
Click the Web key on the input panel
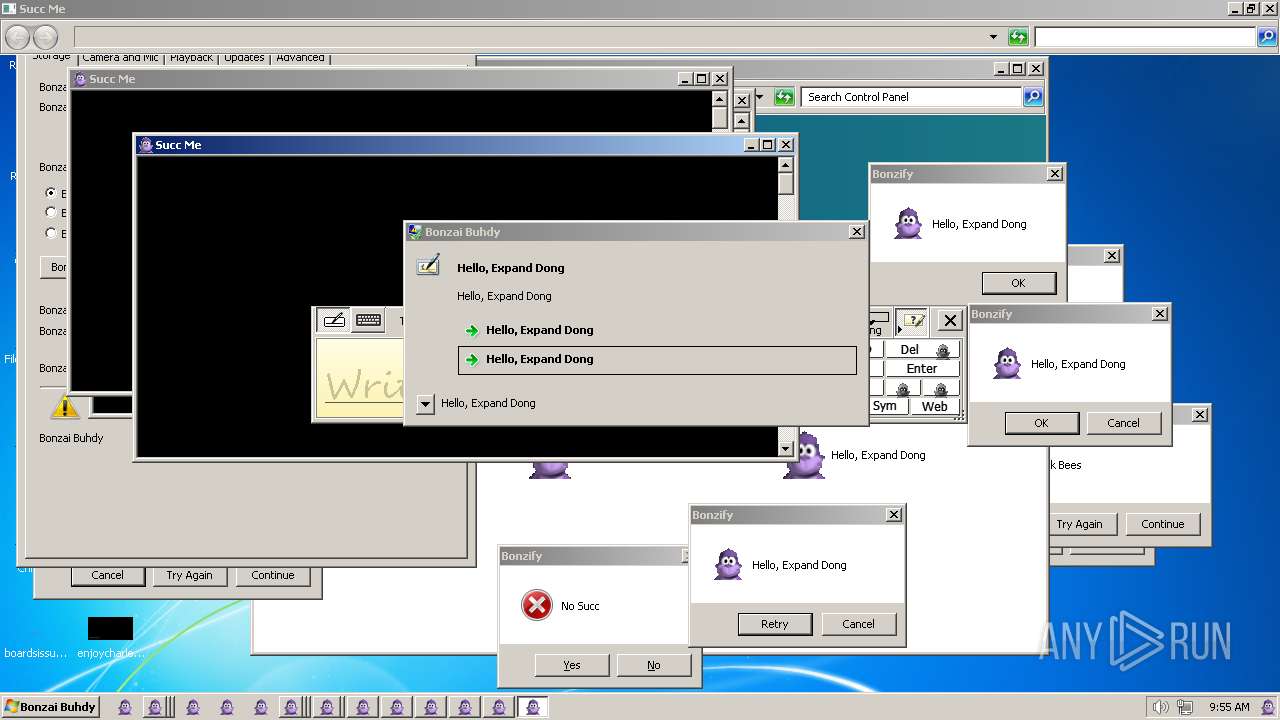(x=935, y=406)
